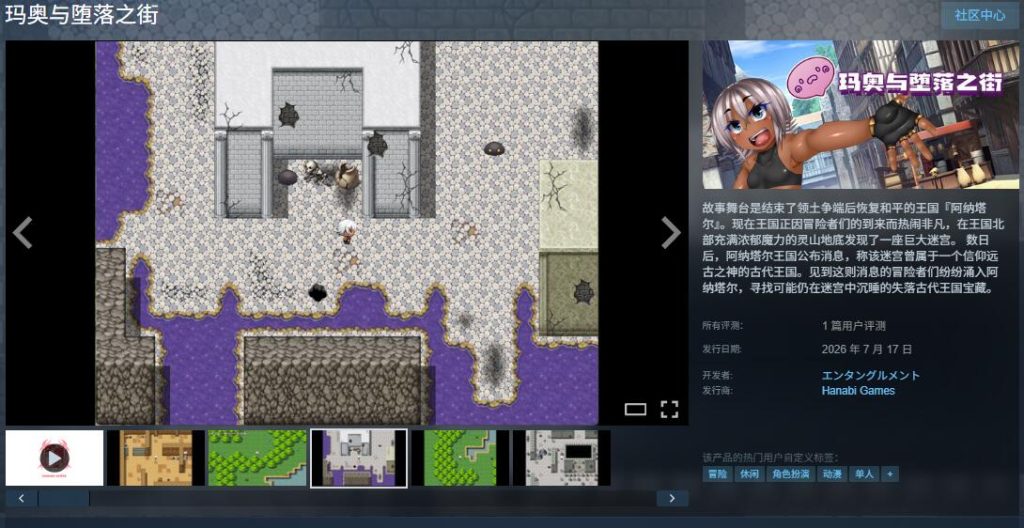Viewport: 1024px width, 528px height.
Task: Select the 单人 tag
Action: click(864, 474)
